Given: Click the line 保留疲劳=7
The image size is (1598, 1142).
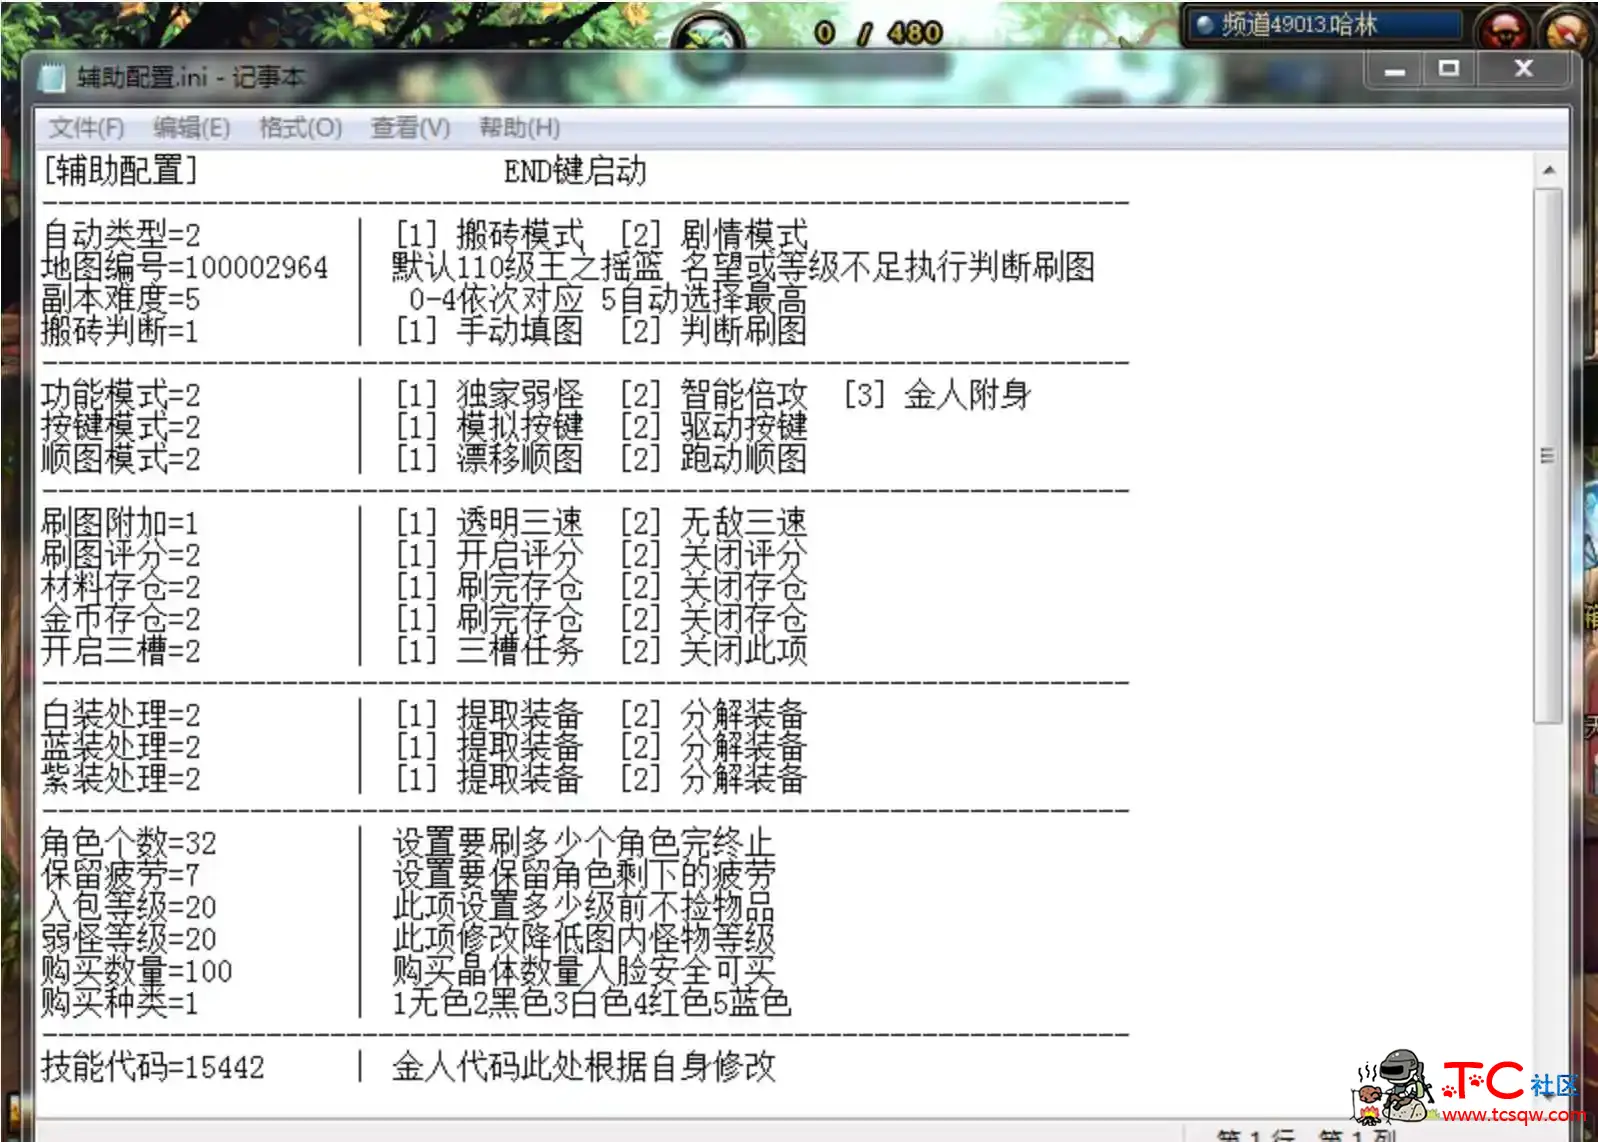Looking at the screenshot, I should tap(121, 875).
